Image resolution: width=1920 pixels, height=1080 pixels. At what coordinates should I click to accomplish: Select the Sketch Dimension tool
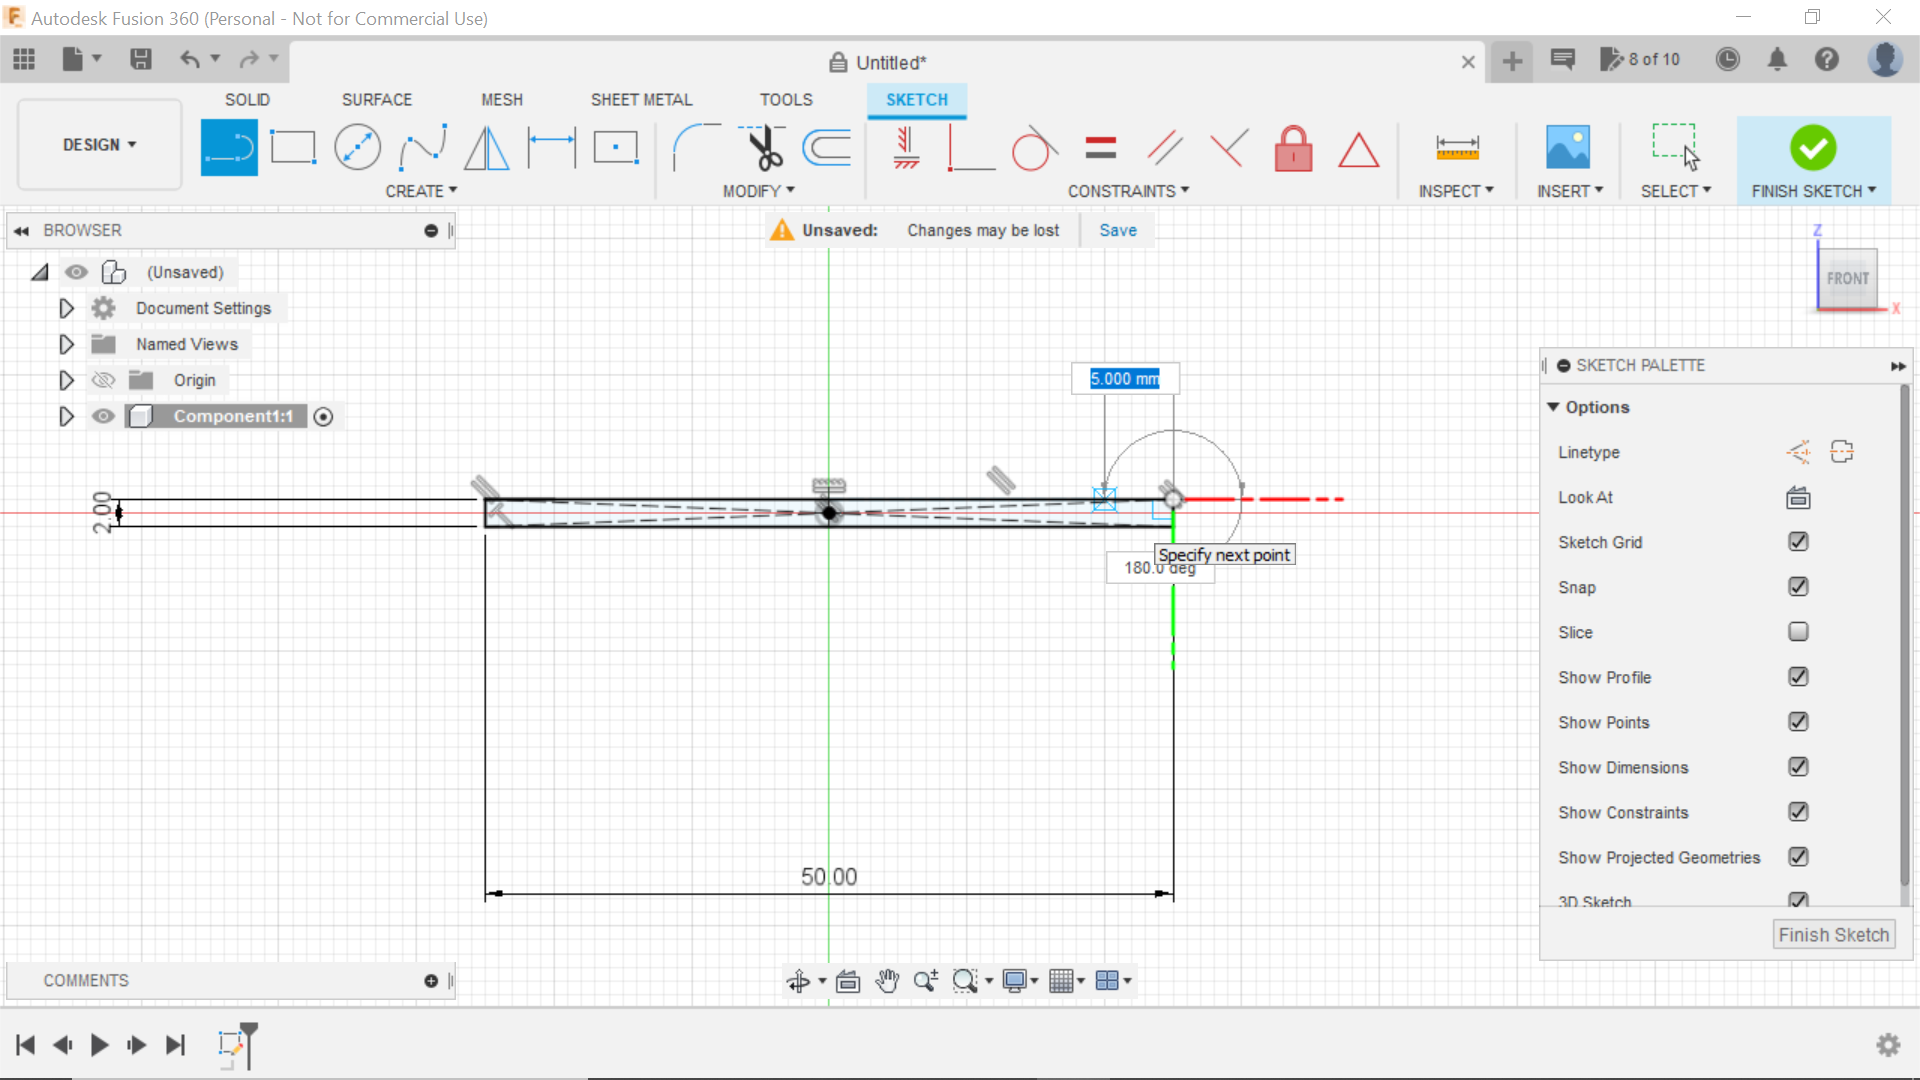tap(1457, 147)
